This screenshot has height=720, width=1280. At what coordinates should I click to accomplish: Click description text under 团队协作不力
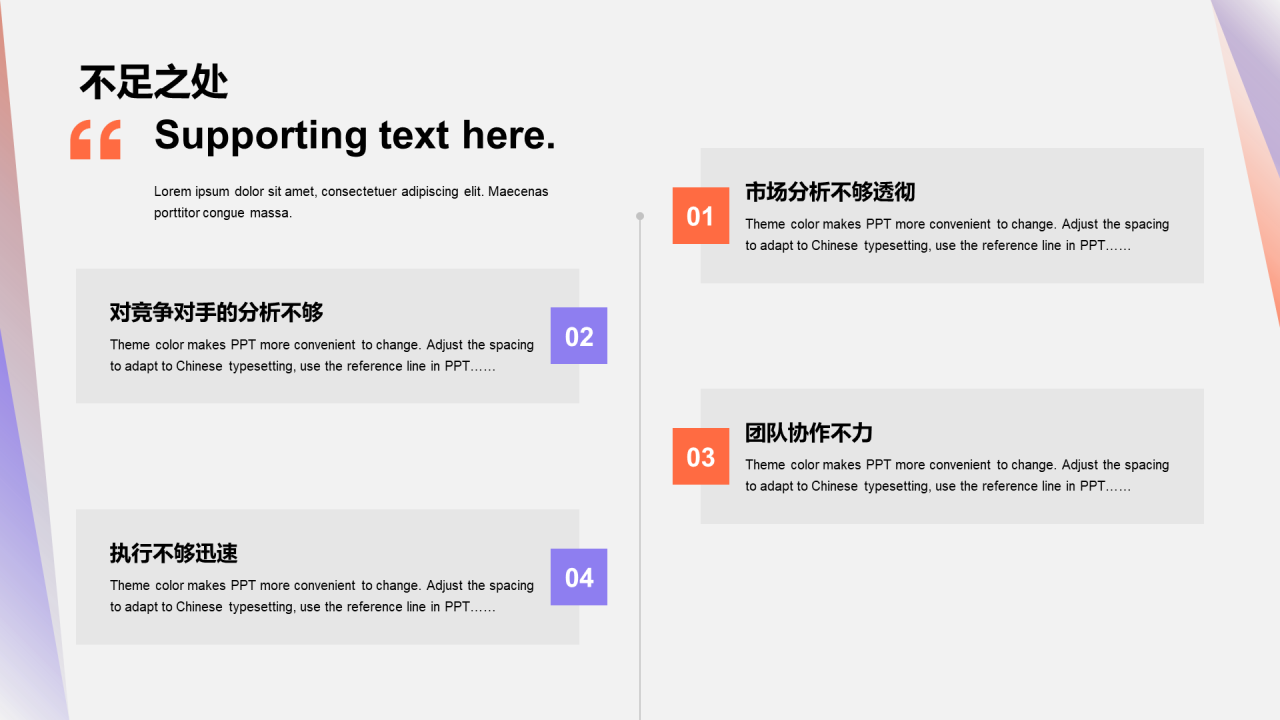(x=956, y=475)
